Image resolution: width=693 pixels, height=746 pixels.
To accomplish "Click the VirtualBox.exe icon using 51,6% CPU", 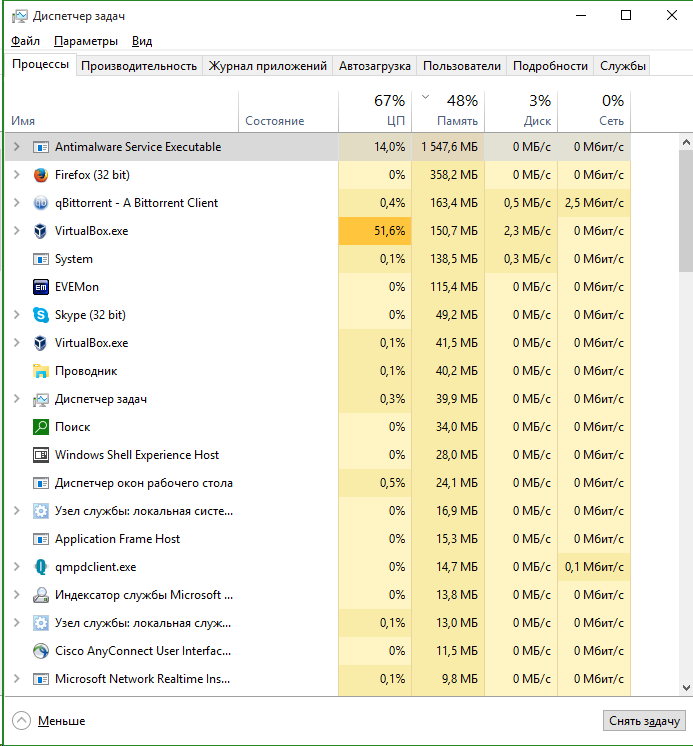I will [40, 231].
